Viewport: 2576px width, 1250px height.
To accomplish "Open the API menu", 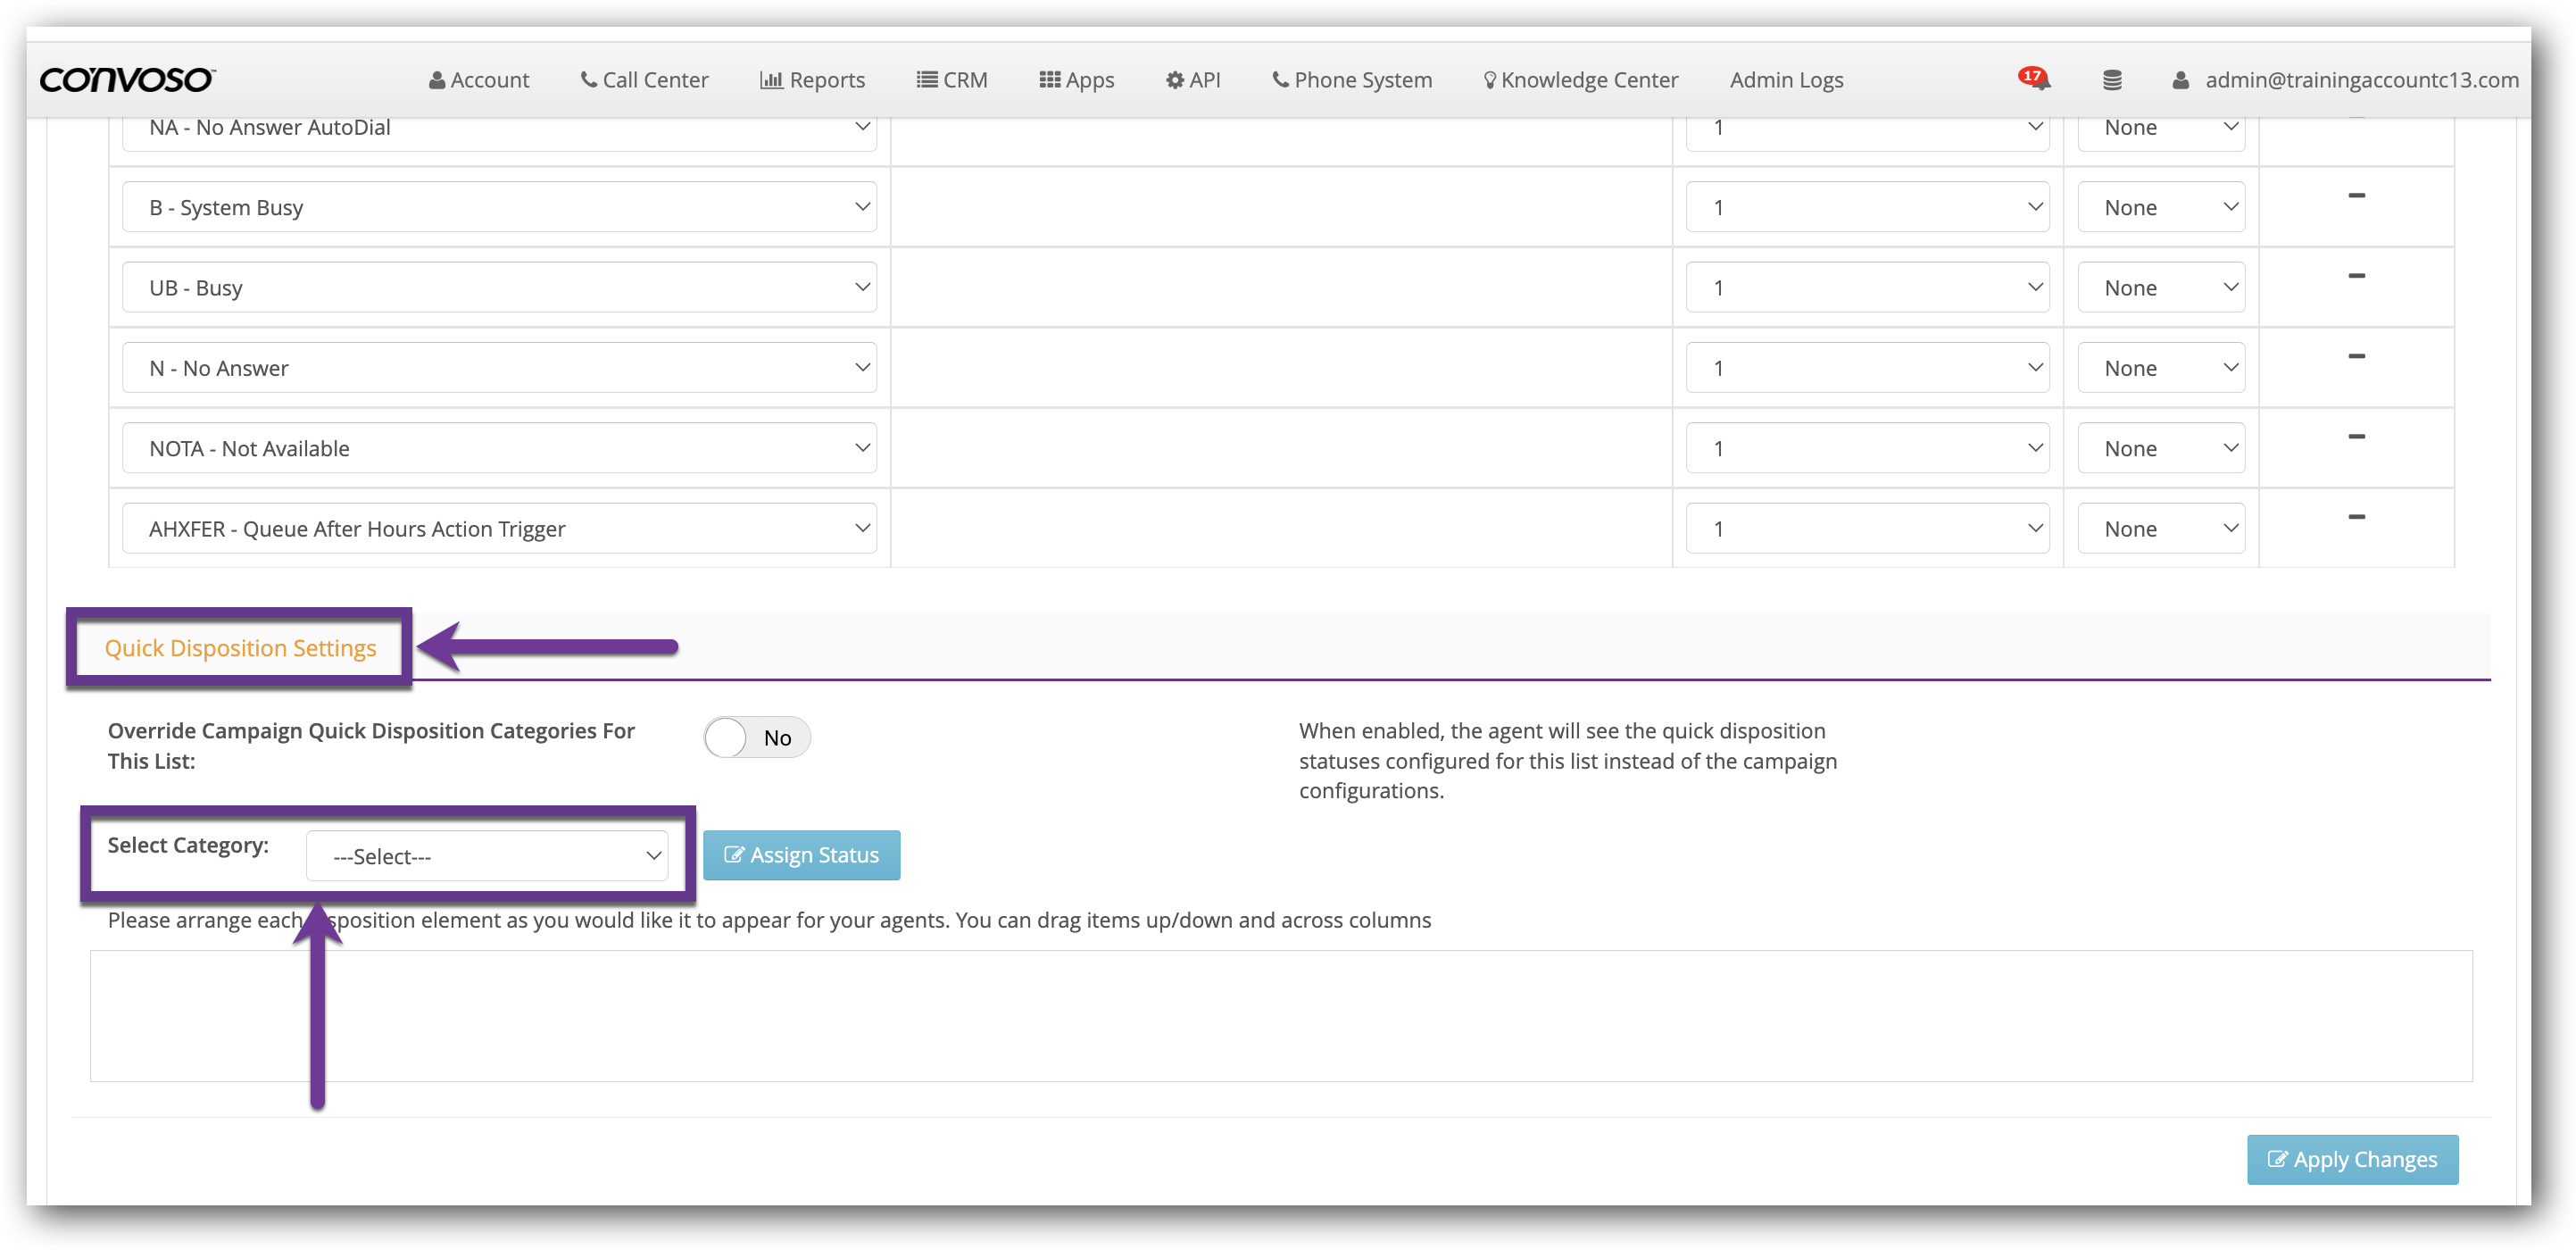I will tap(1193, 80).
